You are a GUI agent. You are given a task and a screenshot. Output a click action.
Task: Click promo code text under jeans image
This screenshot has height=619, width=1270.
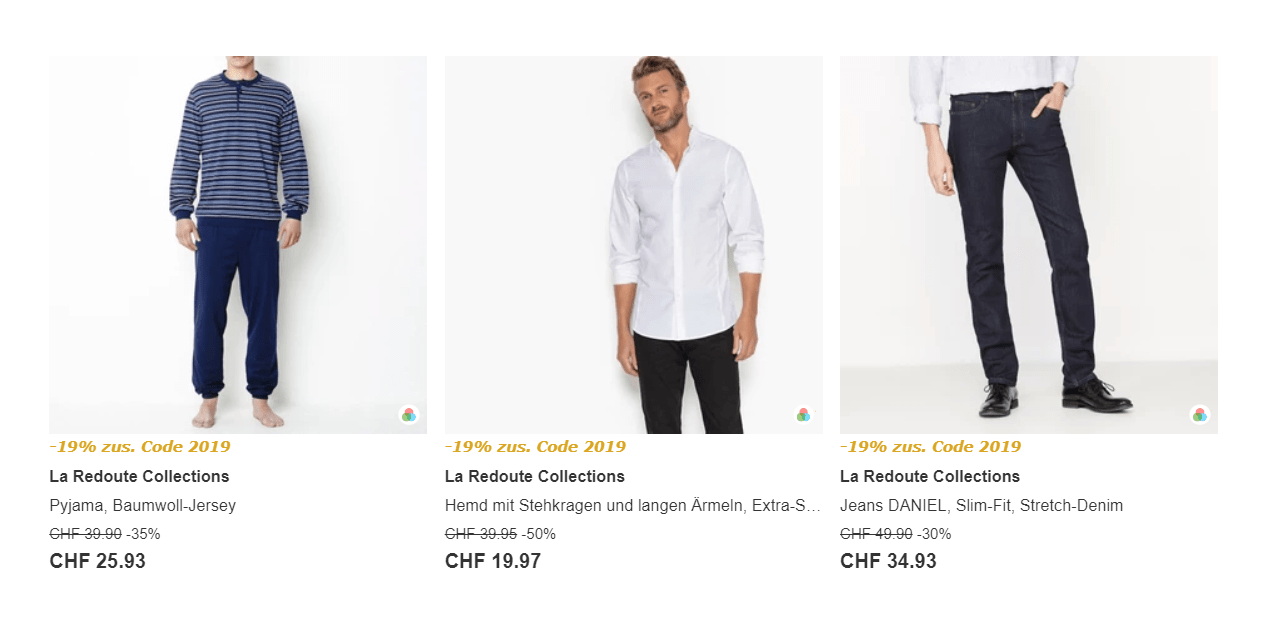click(930, 447)
